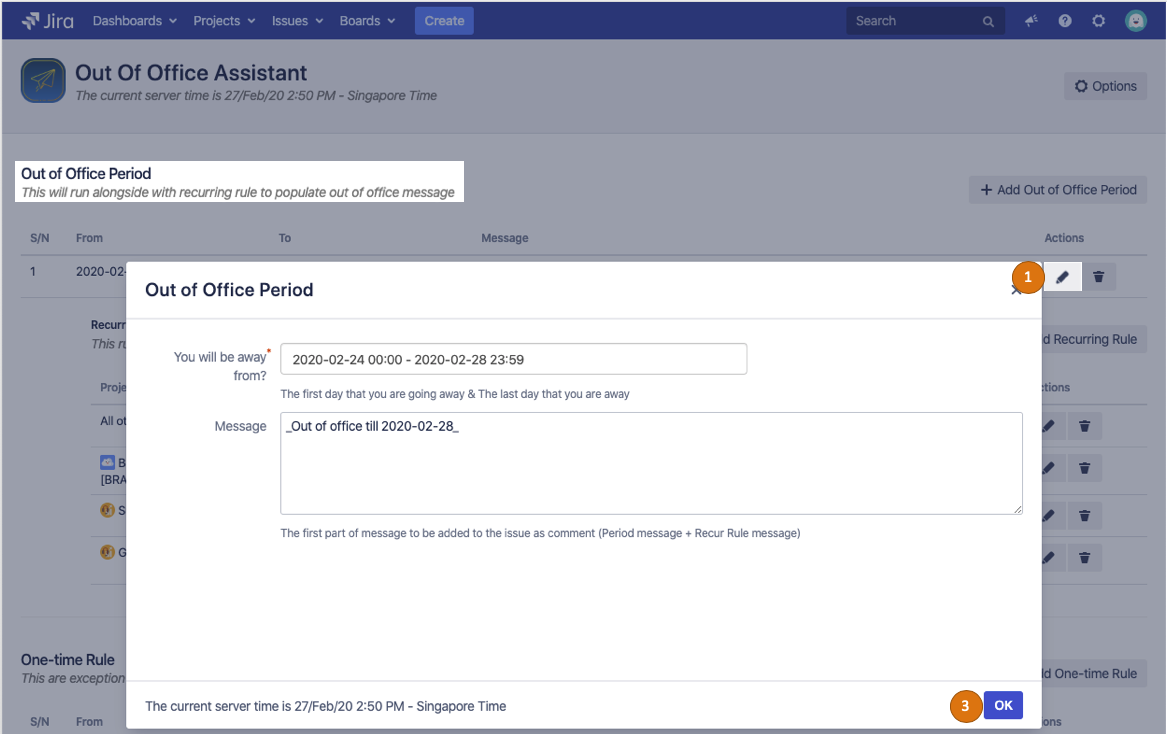The width and height of the screenshot is (1167, 734).
Task: Expand the Projects dropdown menu
Action: point(224,21)
